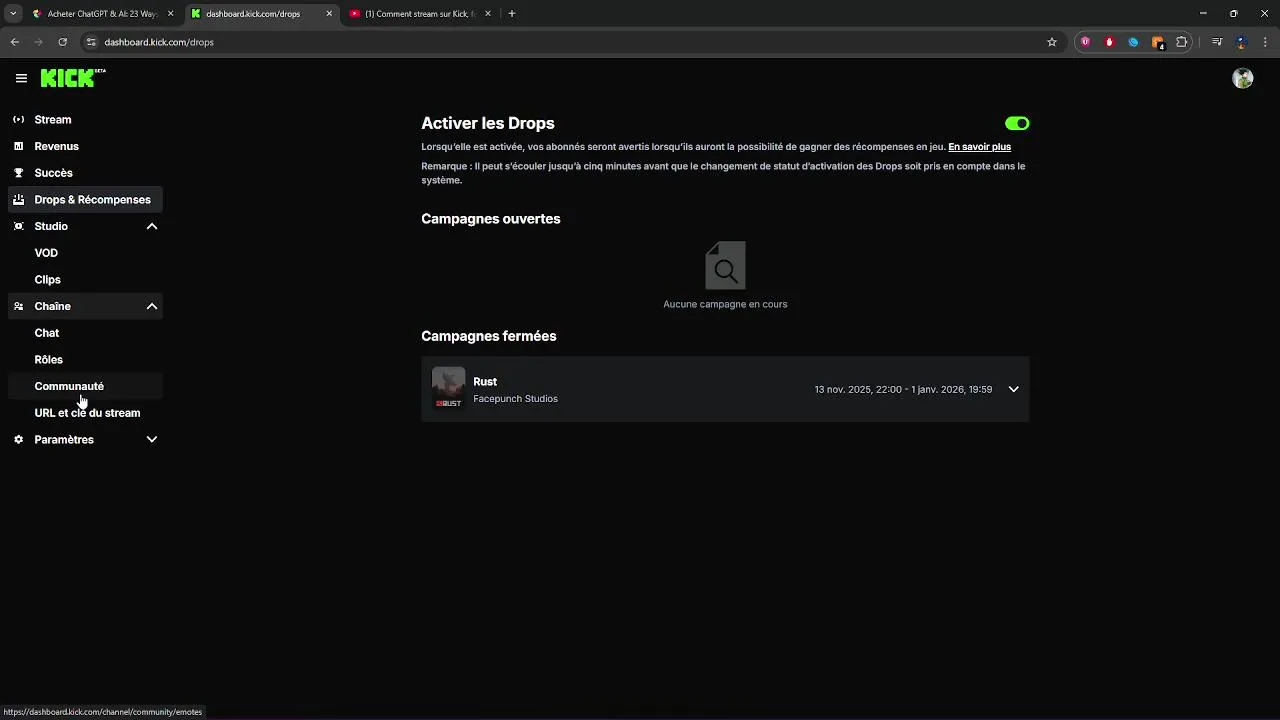Expand the Rust campaign chevron
This screenshot has height=720, width=1280.
pos(1013,389)
